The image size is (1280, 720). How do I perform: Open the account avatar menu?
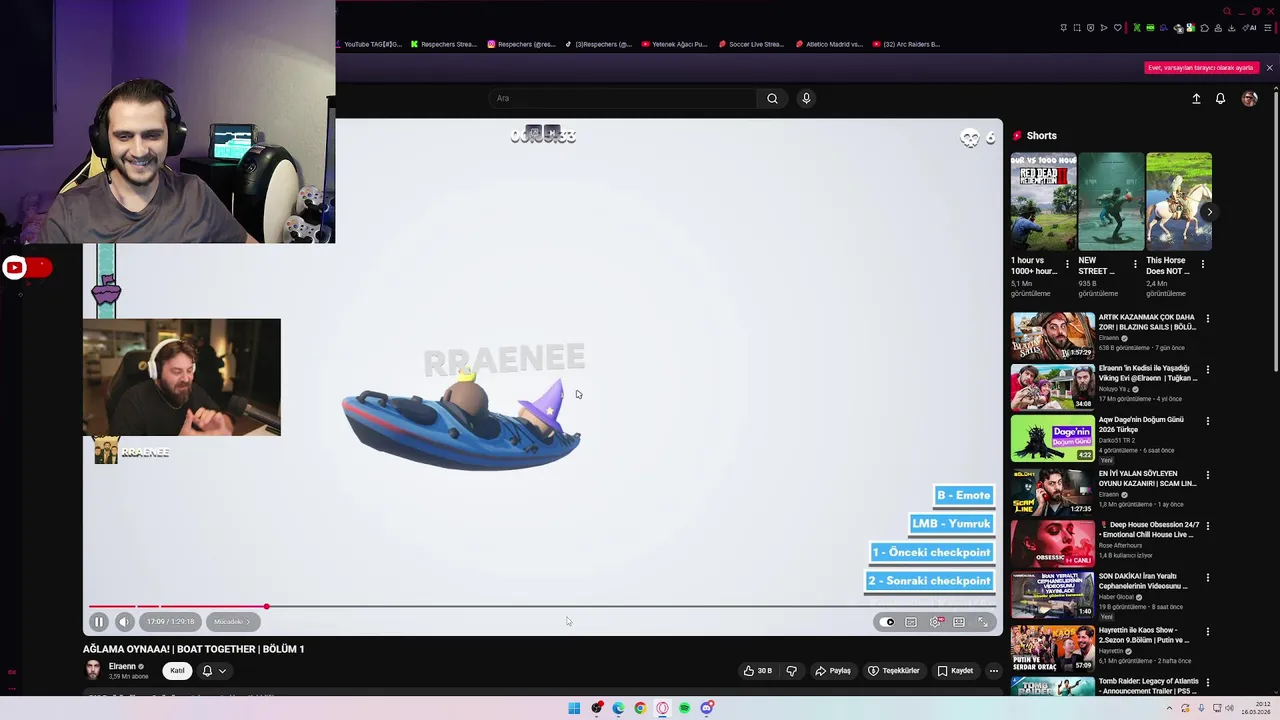[1249, 98]
